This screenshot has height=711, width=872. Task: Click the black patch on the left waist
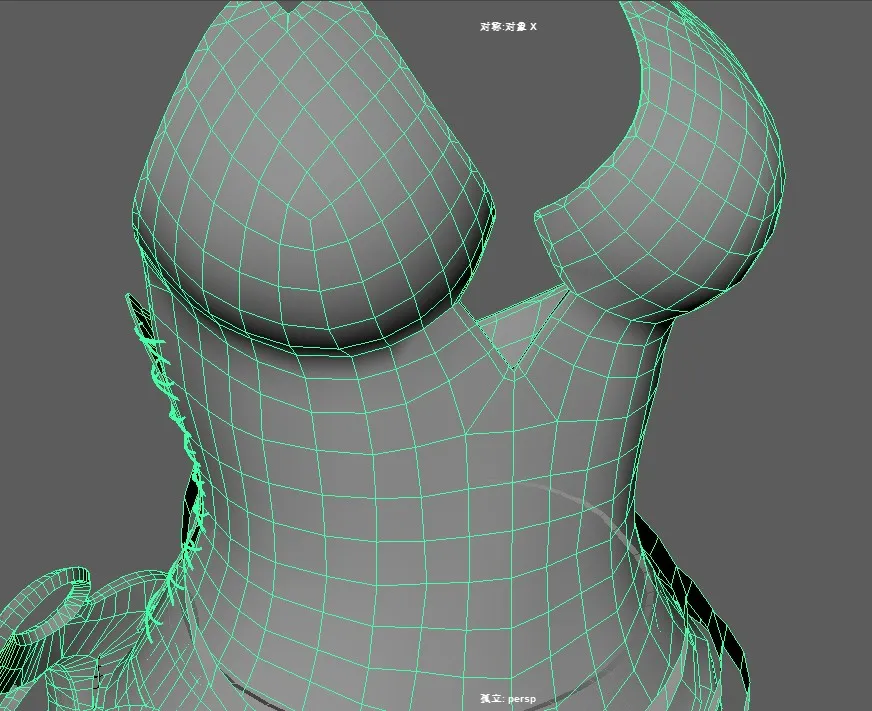(192, 510)
